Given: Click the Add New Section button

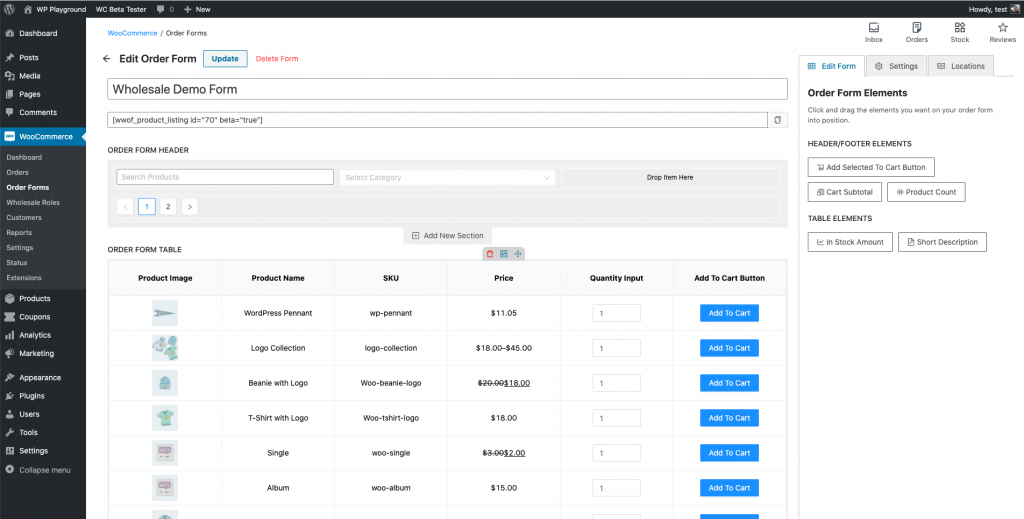Looking at the screenshot, I should [x=447, y=236].
